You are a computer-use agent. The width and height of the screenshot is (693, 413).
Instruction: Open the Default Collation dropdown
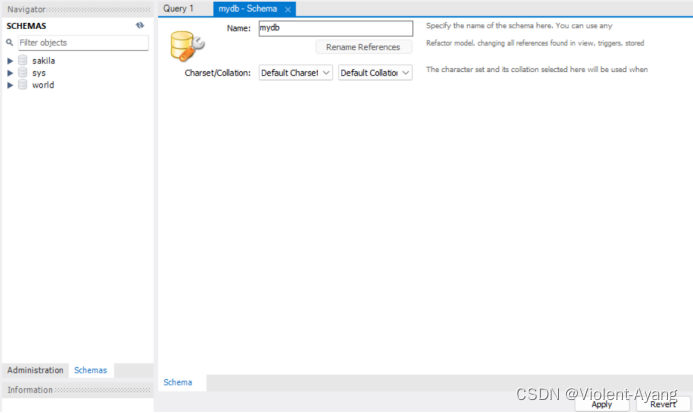375,73
